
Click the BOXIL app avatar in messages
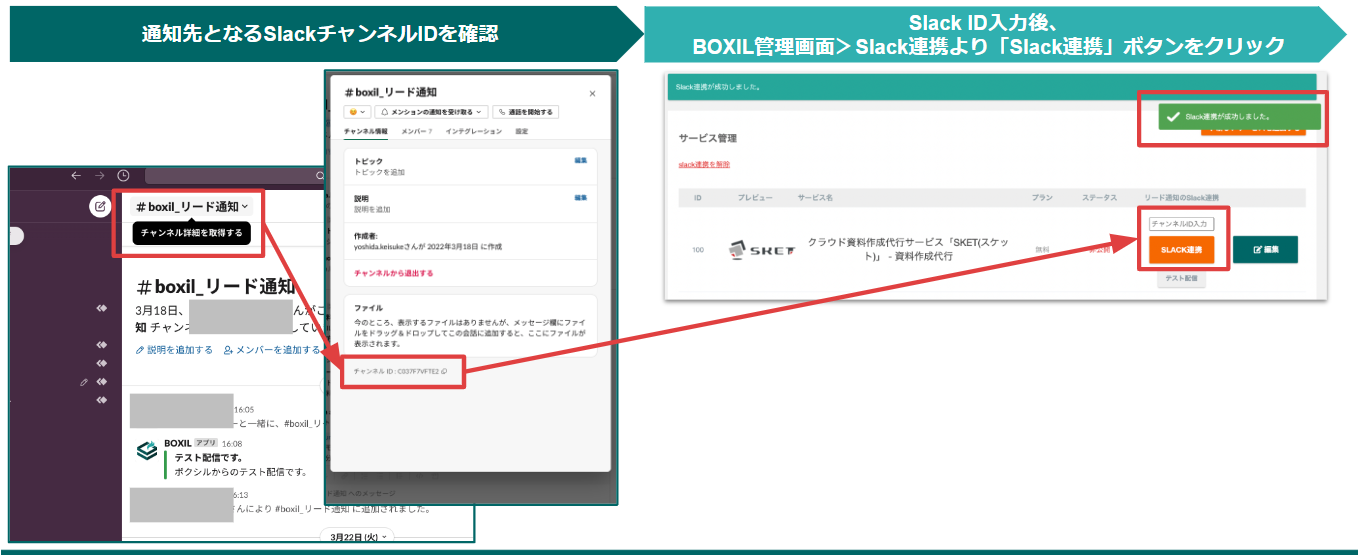[147, 452]
